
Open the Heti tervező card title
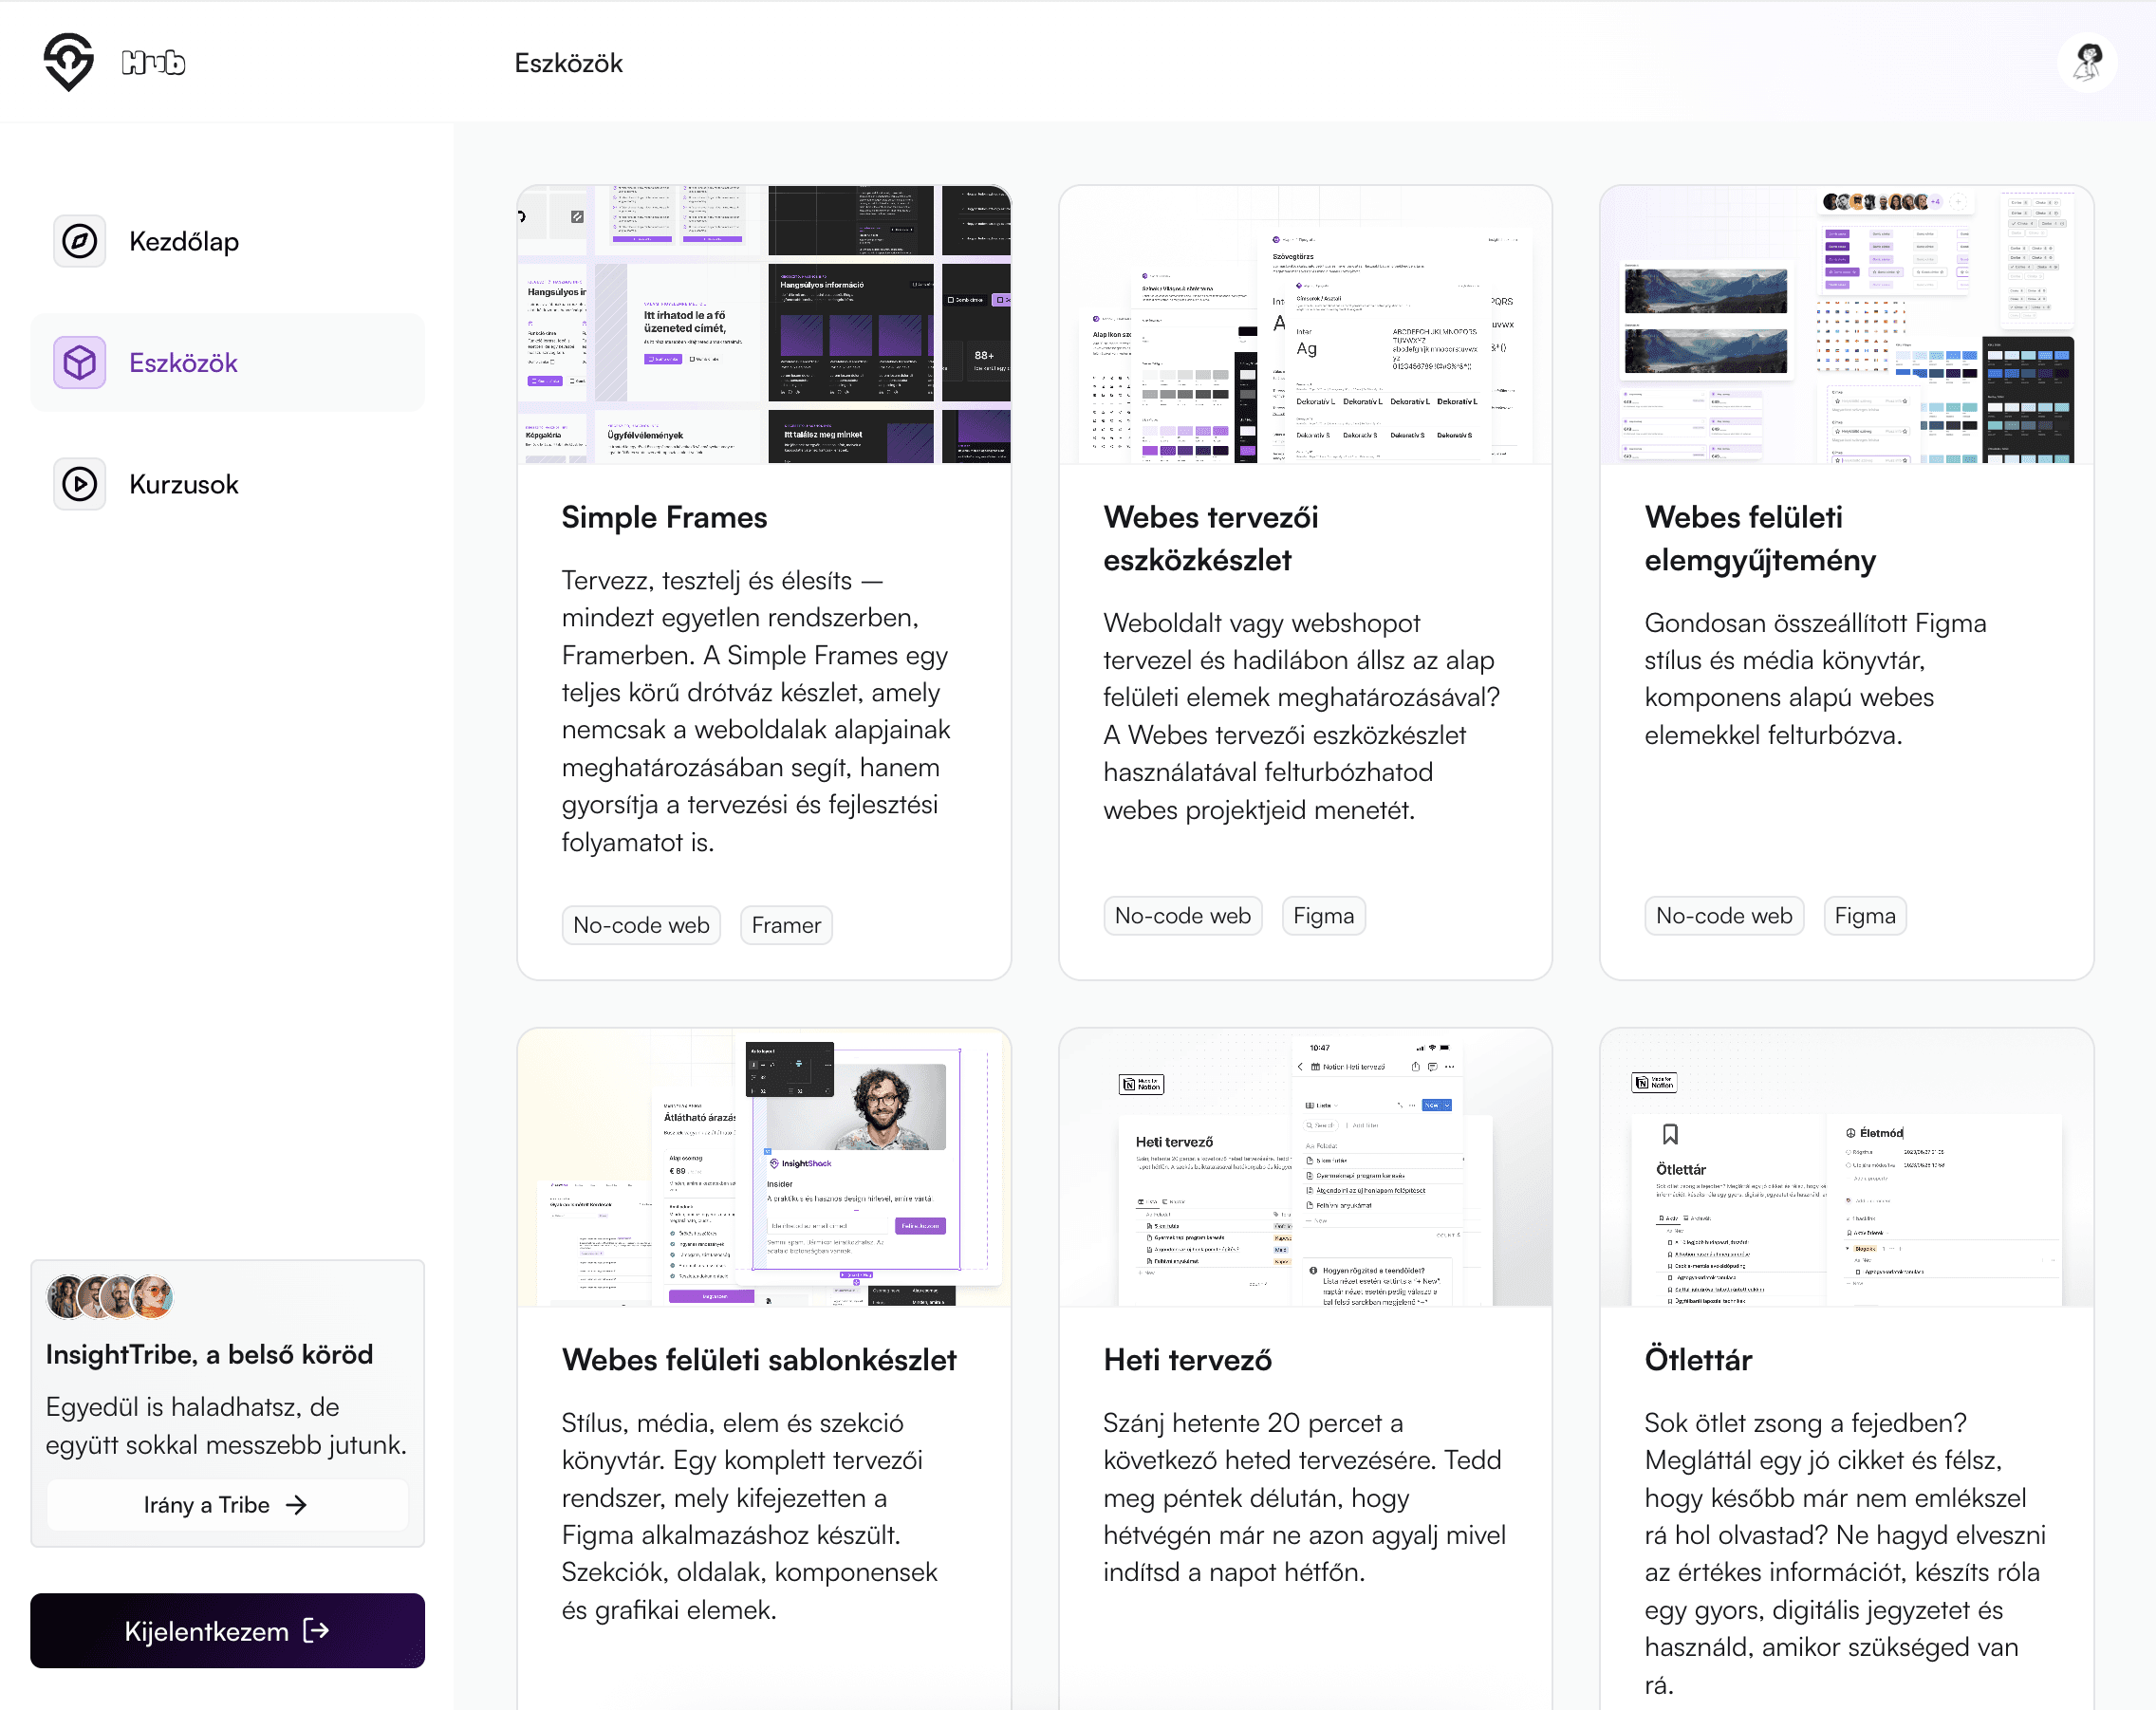1188,1360
